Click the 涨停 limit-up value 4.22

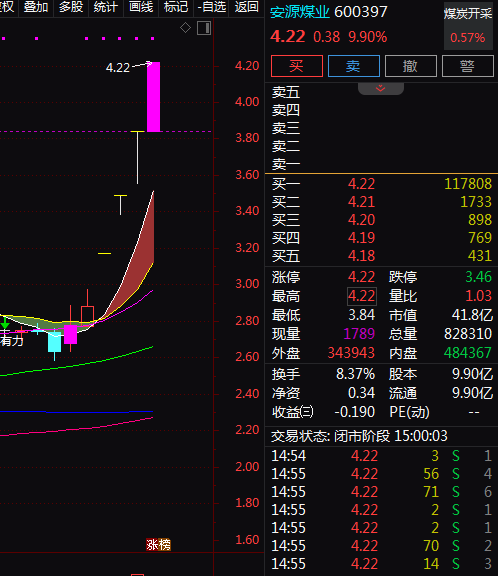pos(361,277)
